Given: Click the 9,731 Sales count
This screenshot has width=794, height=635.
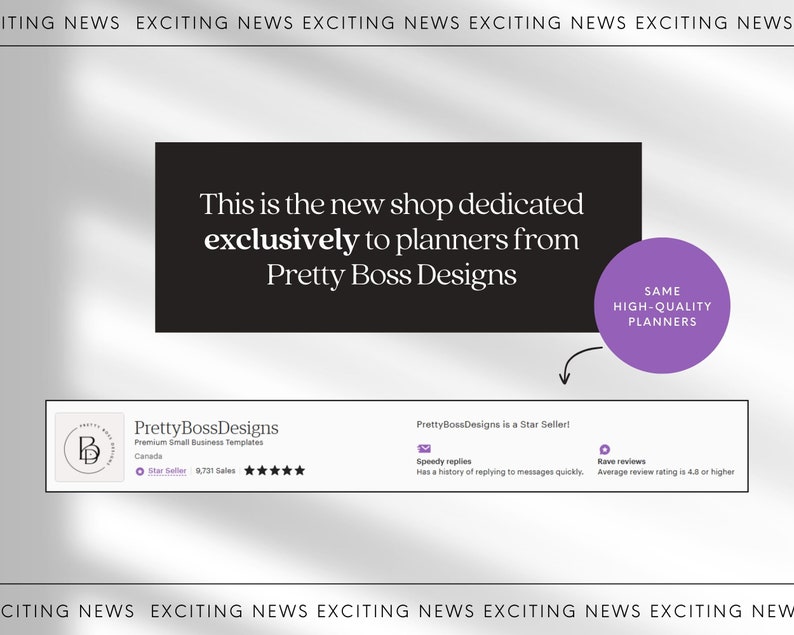Looking at the screenshot, I should pyautogui.click(x=215, y=470).
